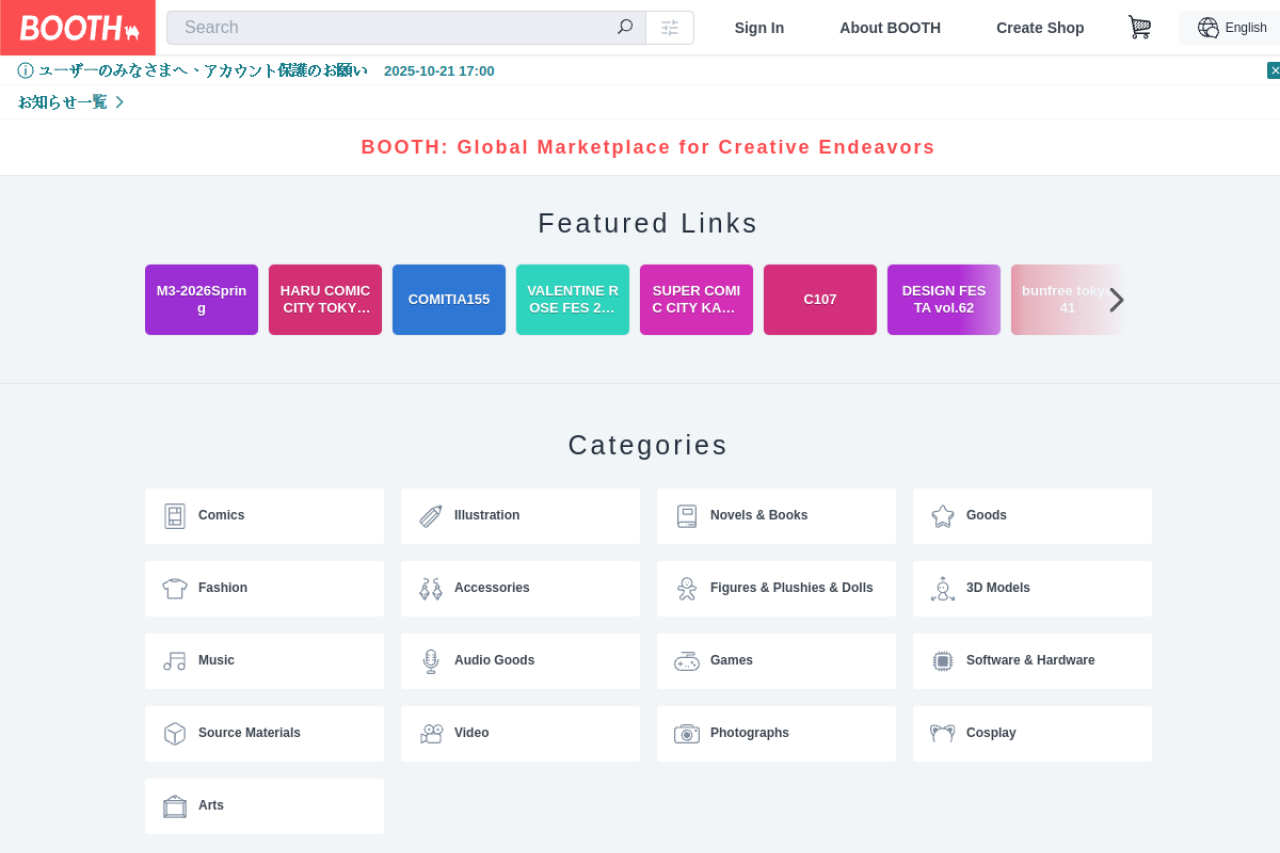Open the お知らせ一覧 announcements list
The width and height of the screenshot is (1280, 853).
coord(70,102)
